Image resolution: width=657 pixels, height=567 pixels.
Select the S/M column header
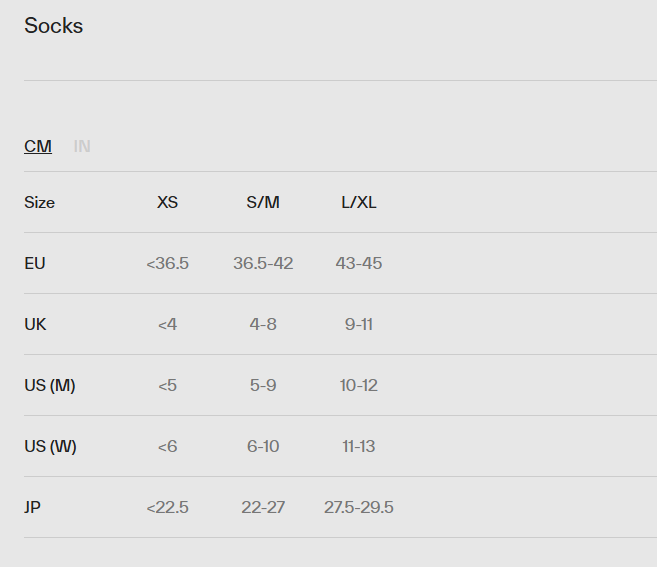pos(263,202)
